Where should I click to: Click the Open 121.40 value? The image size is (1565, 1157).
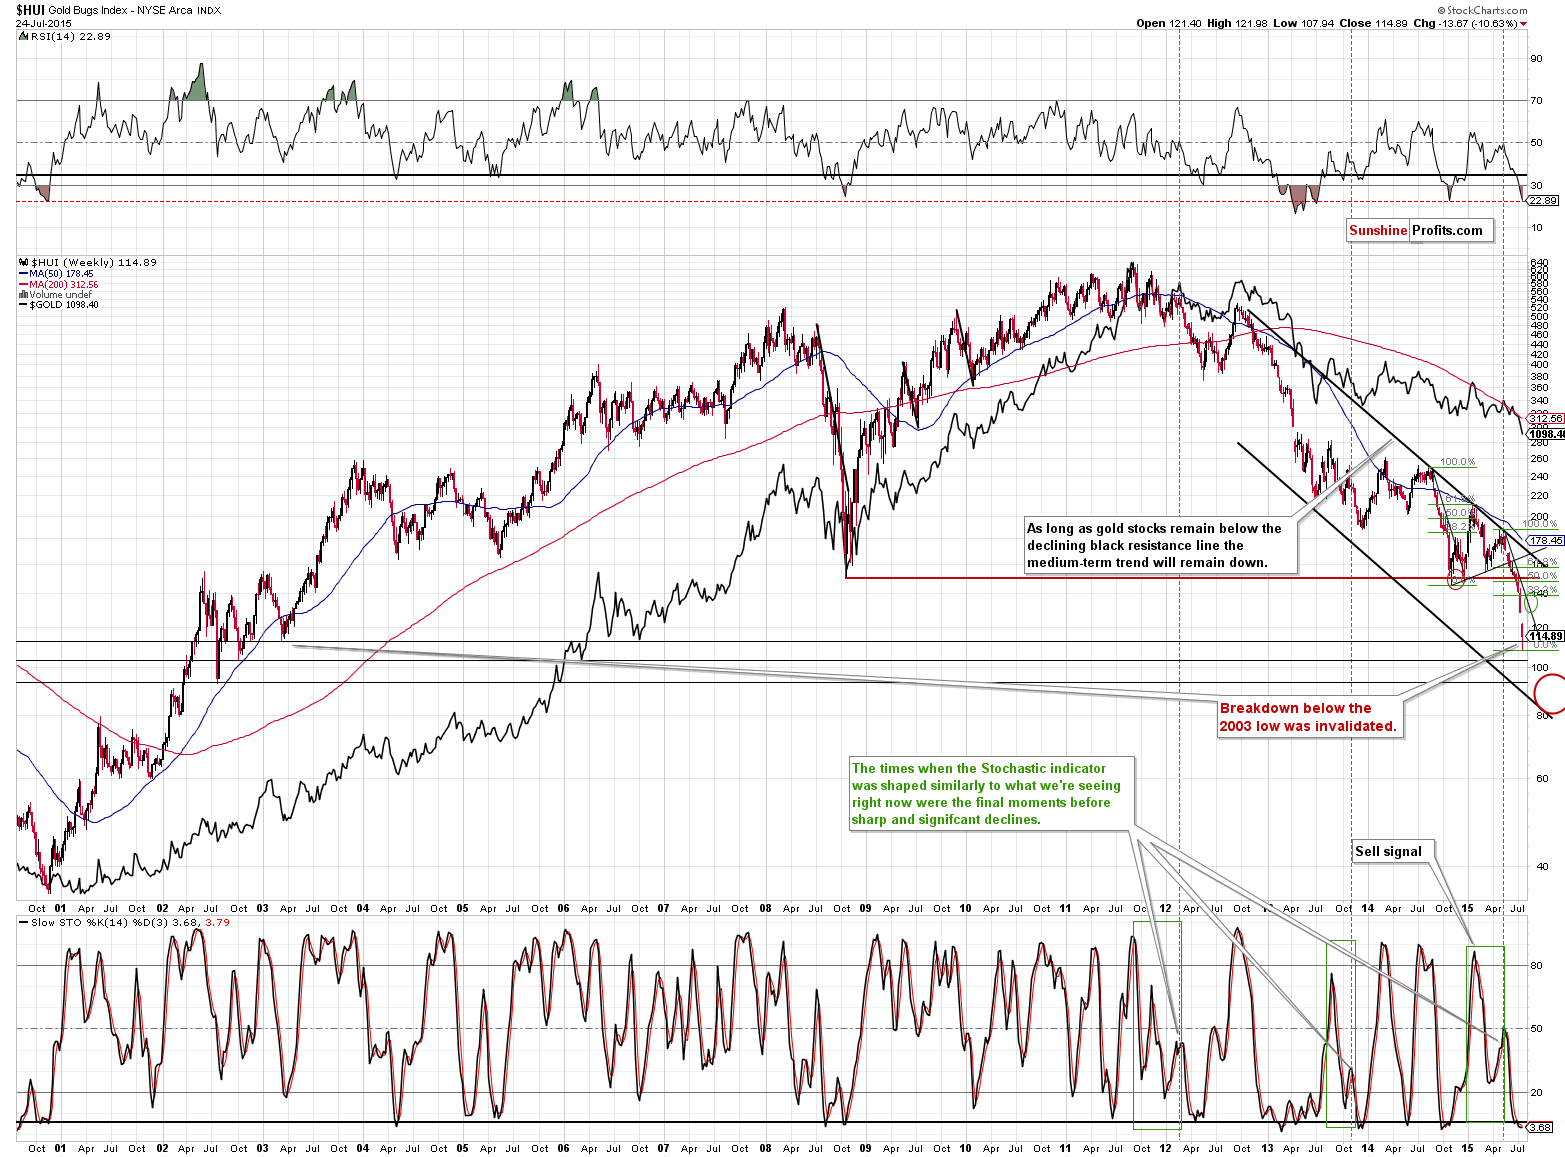[x=1168, y=23]
